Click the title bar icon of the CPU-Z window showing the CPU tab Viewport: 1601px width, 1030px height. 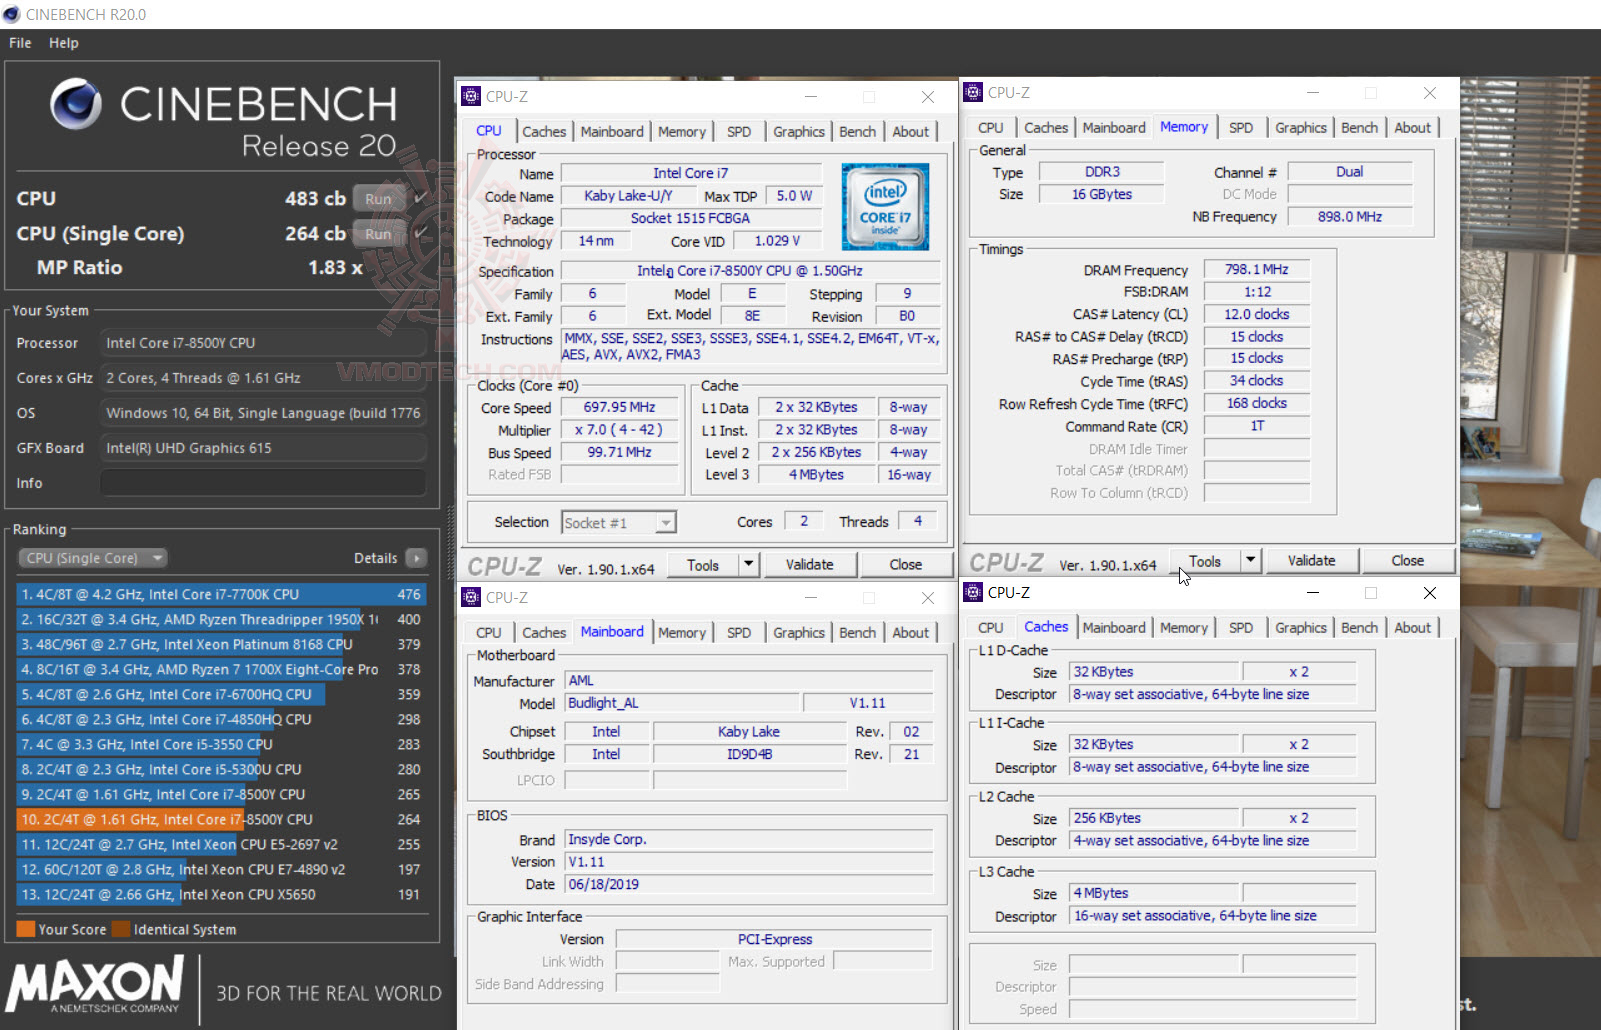(x=471, y=96)
